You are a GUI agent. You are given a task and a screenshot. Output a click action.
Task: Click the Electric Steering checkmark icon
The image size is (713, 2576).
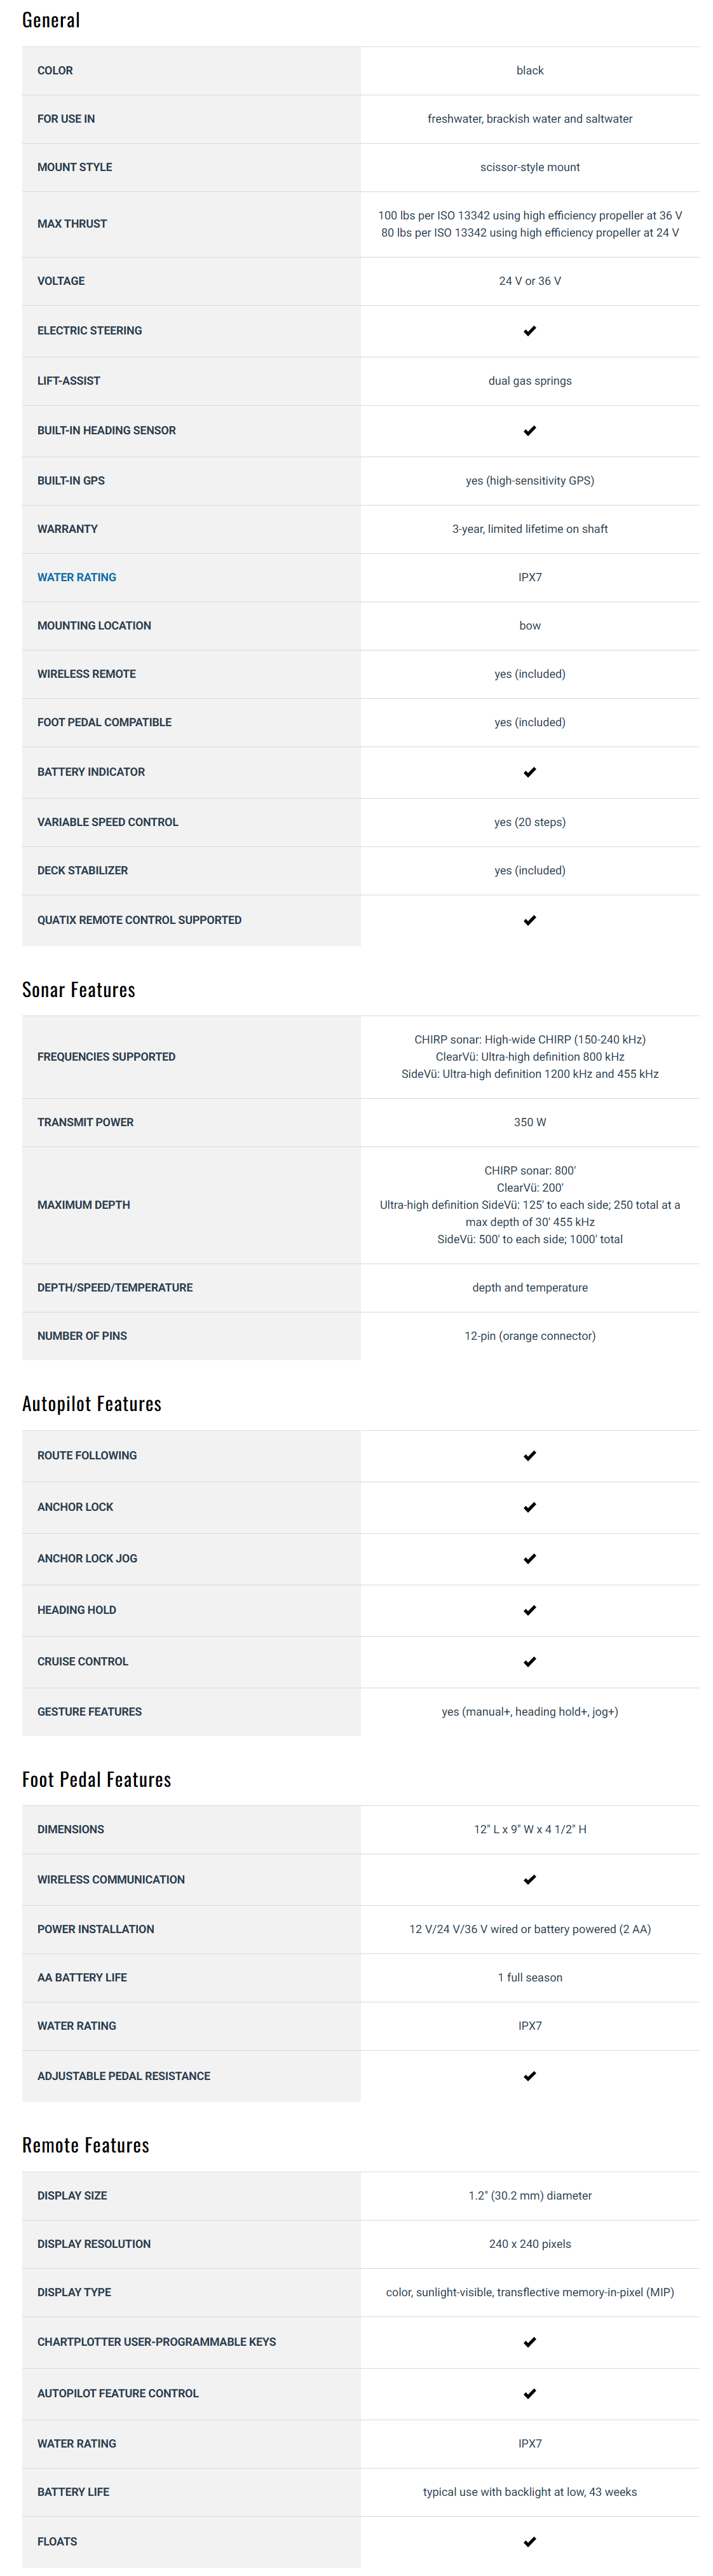(530, 331)
